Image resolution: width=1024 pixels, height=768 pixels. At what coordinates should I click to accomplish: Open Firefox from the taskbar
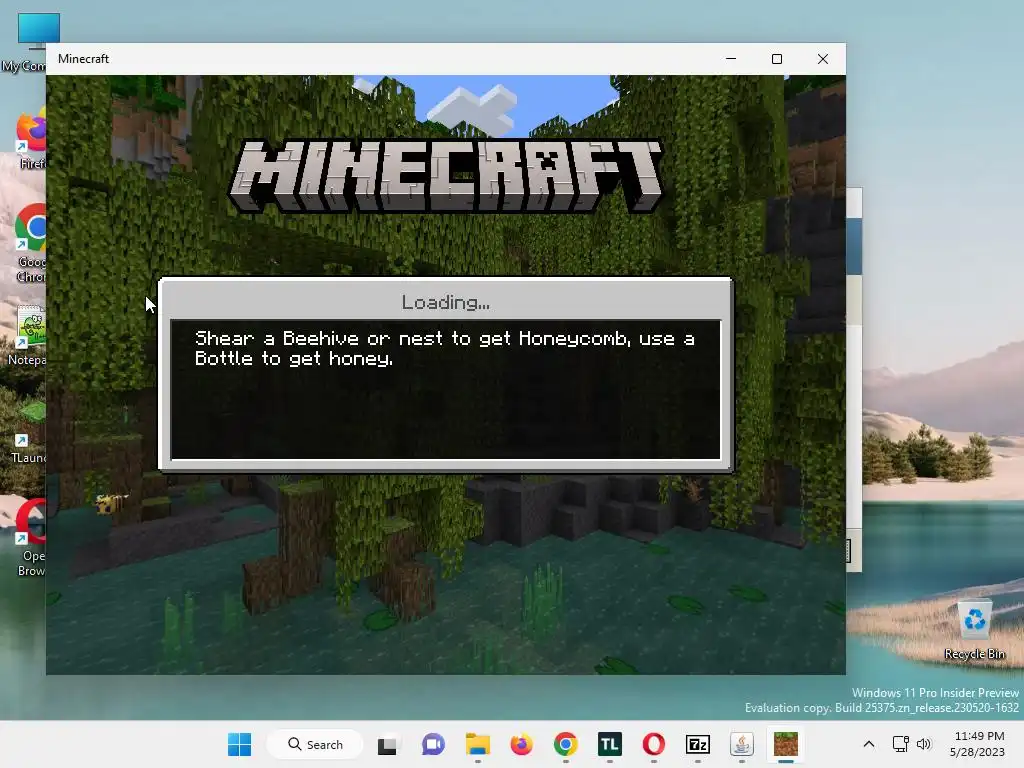pos(521,744)
